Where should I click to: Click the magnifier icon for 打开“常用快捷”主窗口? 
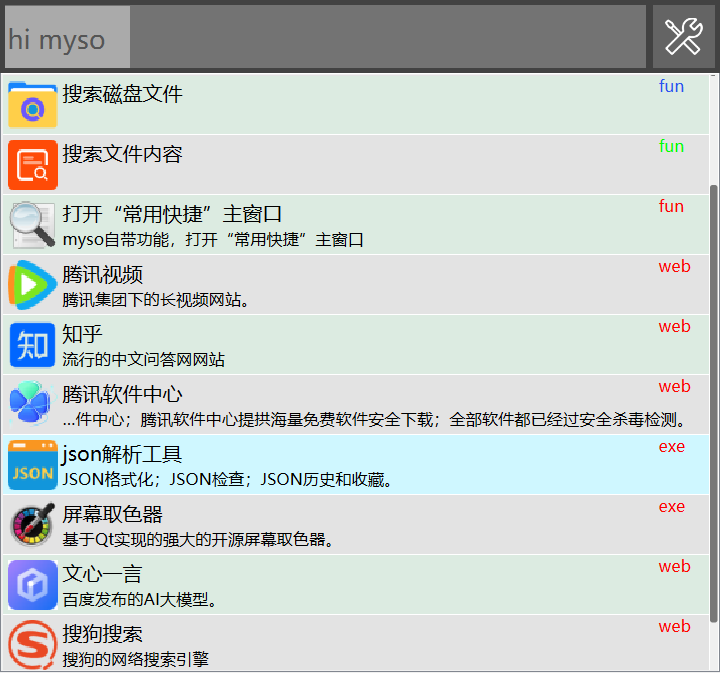[33, 224]
